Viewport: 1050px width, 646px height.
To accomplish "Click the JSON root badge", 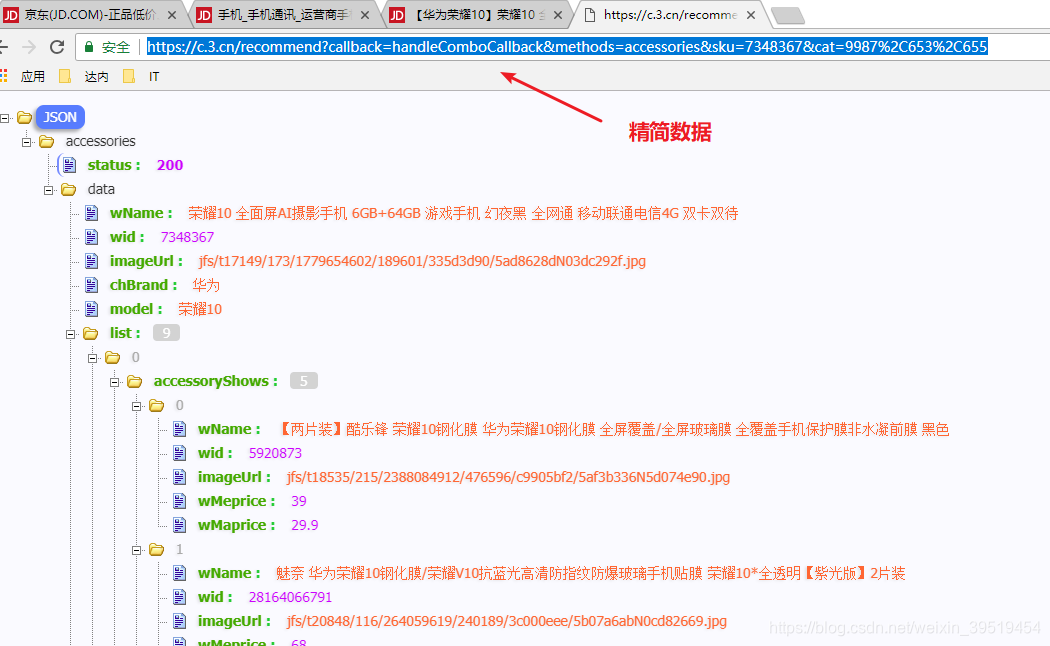I will coord(60,117).
